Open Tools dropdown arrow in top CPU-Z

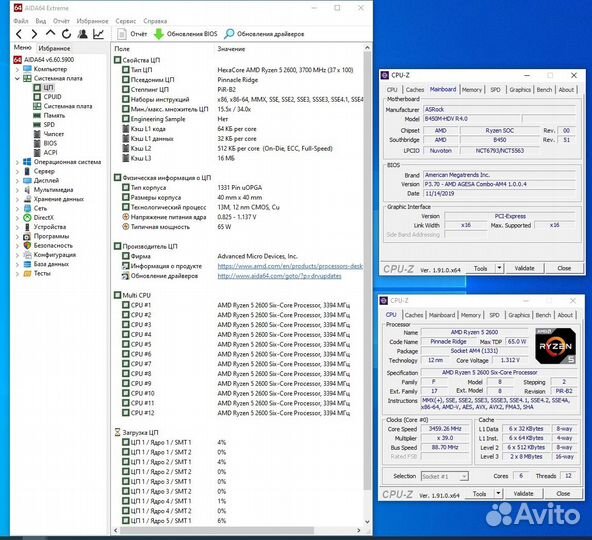[x=499, y=268]
